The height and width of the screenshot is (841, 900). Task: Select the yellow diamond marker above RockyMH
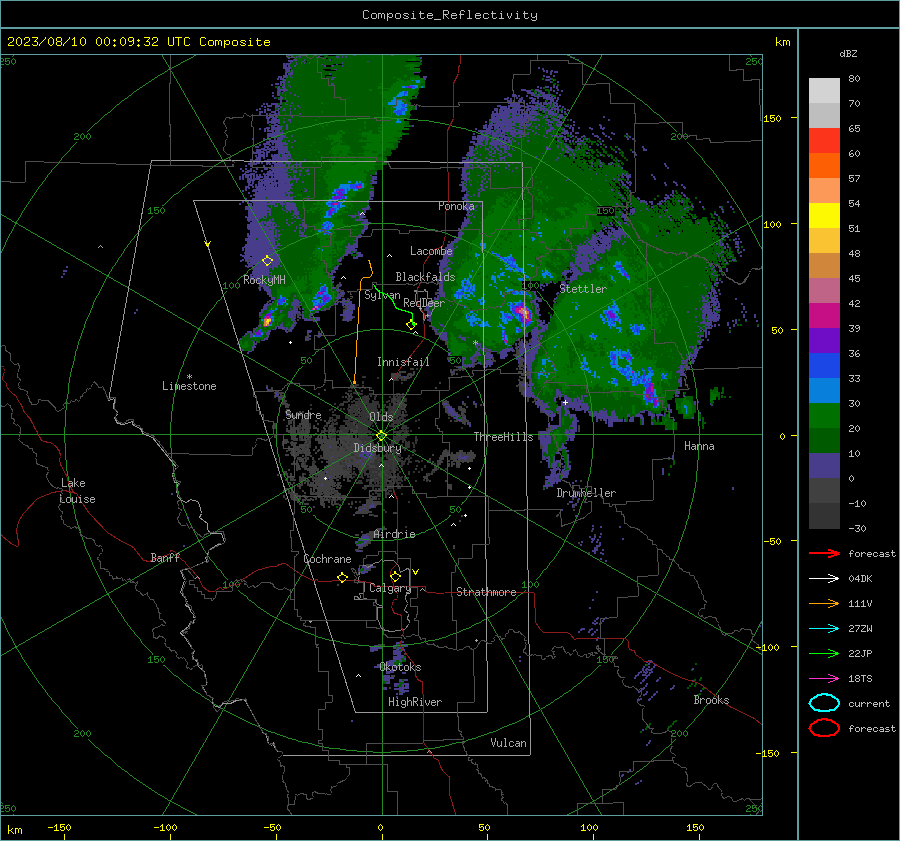point(267,261)
